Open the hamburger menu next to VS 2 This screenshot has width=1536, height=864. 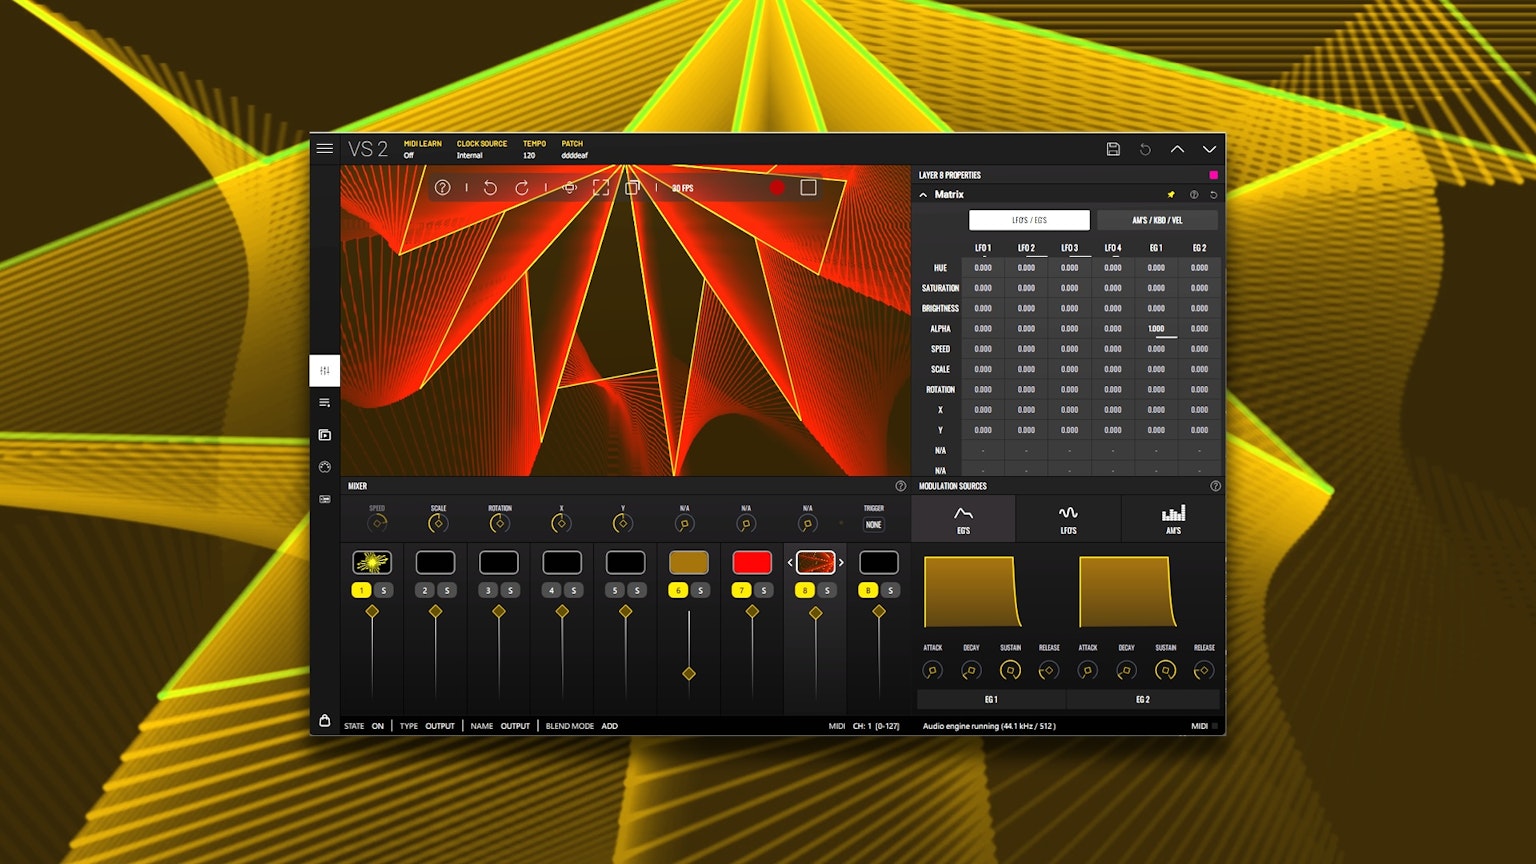tap(324, 148)
